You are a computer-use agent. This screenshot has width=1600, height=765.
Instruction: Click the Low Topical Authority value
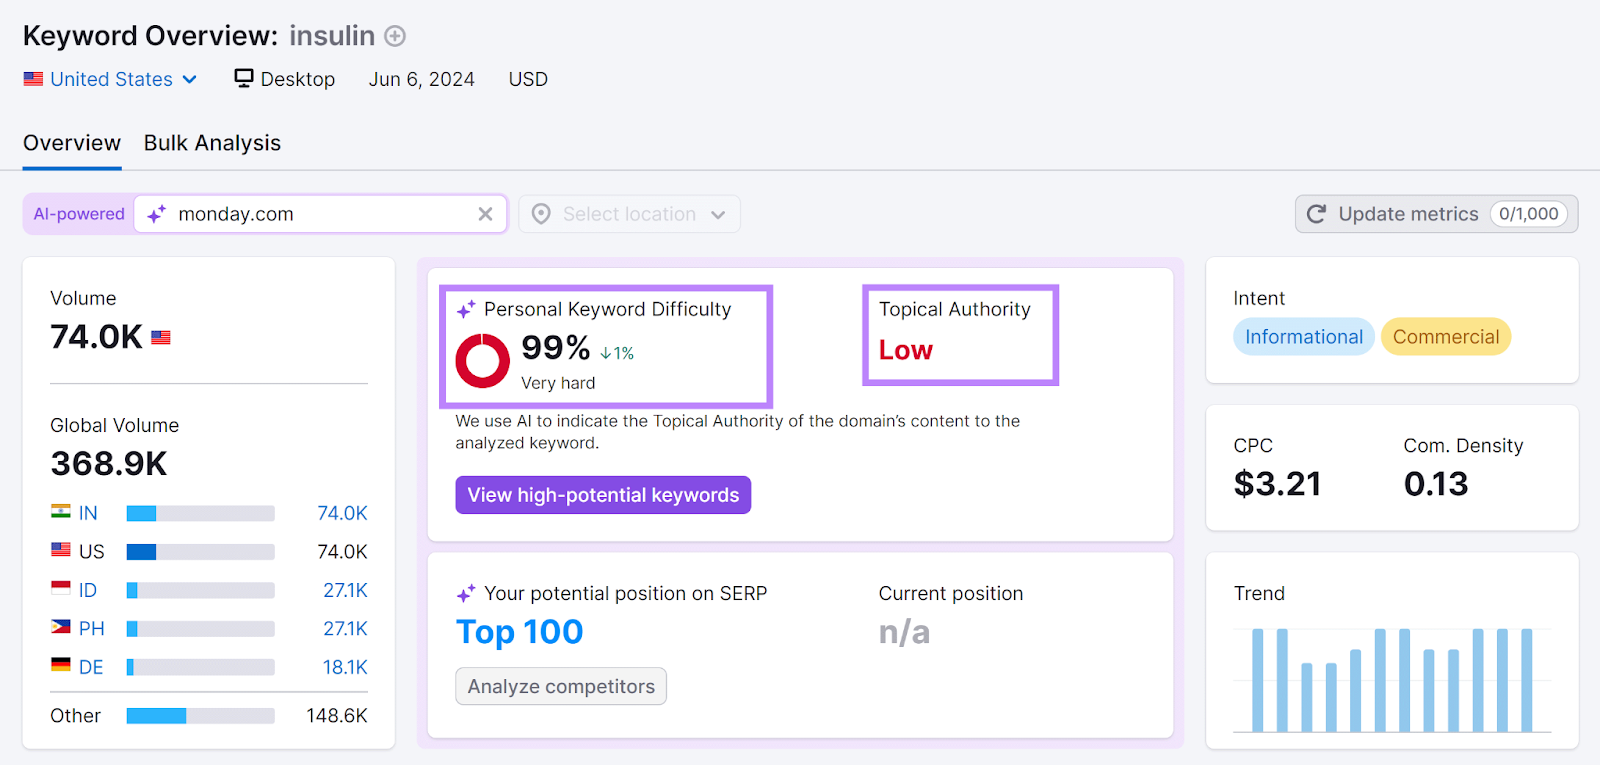[x=906, y=350]
